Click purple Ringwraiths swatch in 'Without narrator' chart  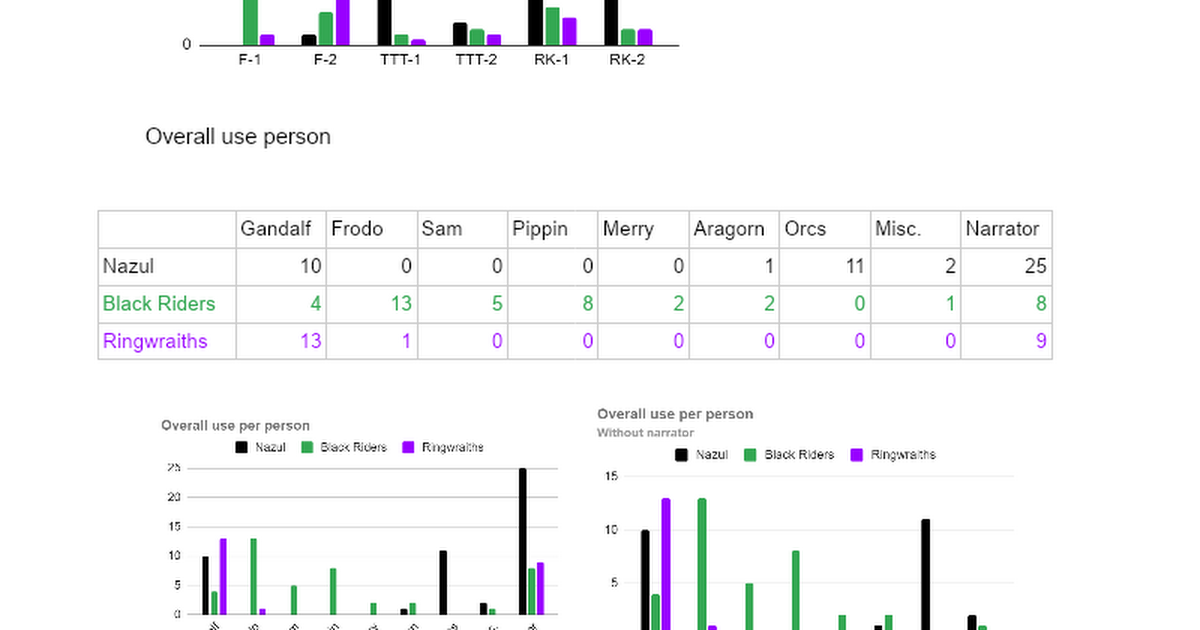[x=857, y=455]
